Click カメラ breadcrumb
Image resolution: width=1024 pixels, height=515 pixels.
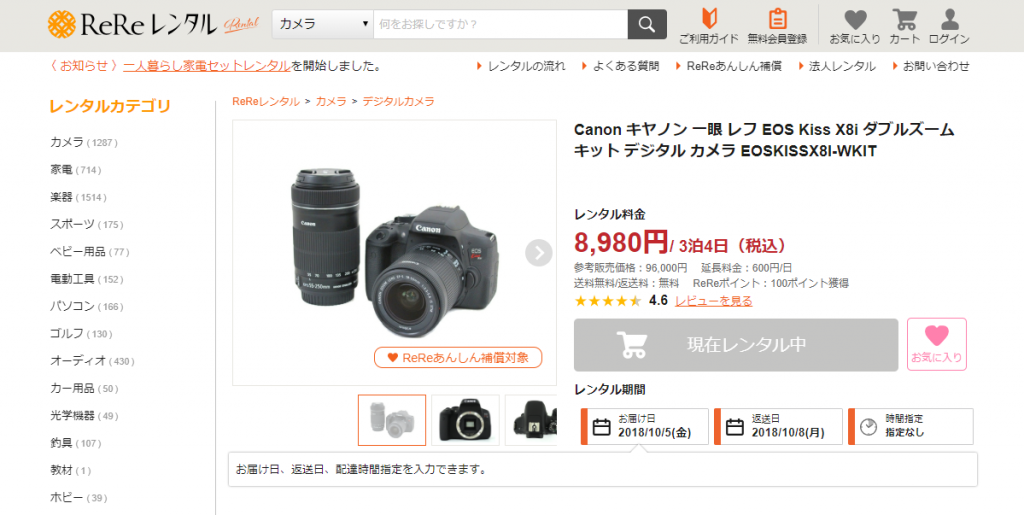click(331, 101)
